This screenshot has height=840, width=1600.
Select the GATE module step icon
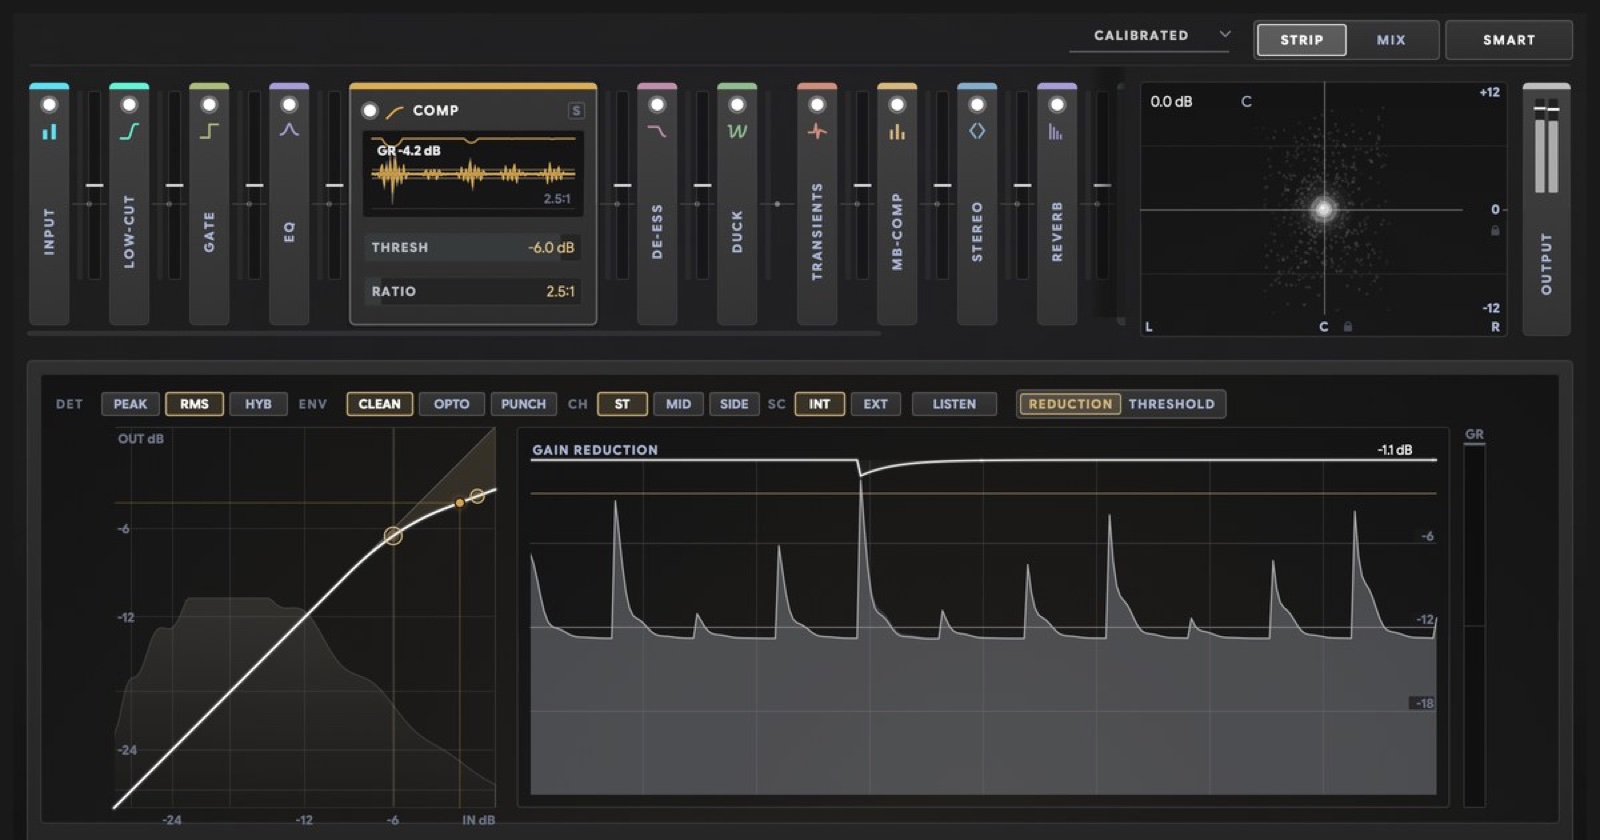[x=209, y=131]
